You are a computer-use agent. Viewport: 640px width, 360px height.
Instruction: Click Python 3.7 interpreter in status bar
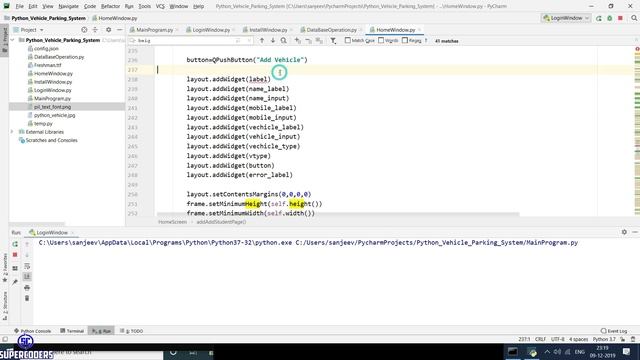pyautogui.click(x=604, y=340)
